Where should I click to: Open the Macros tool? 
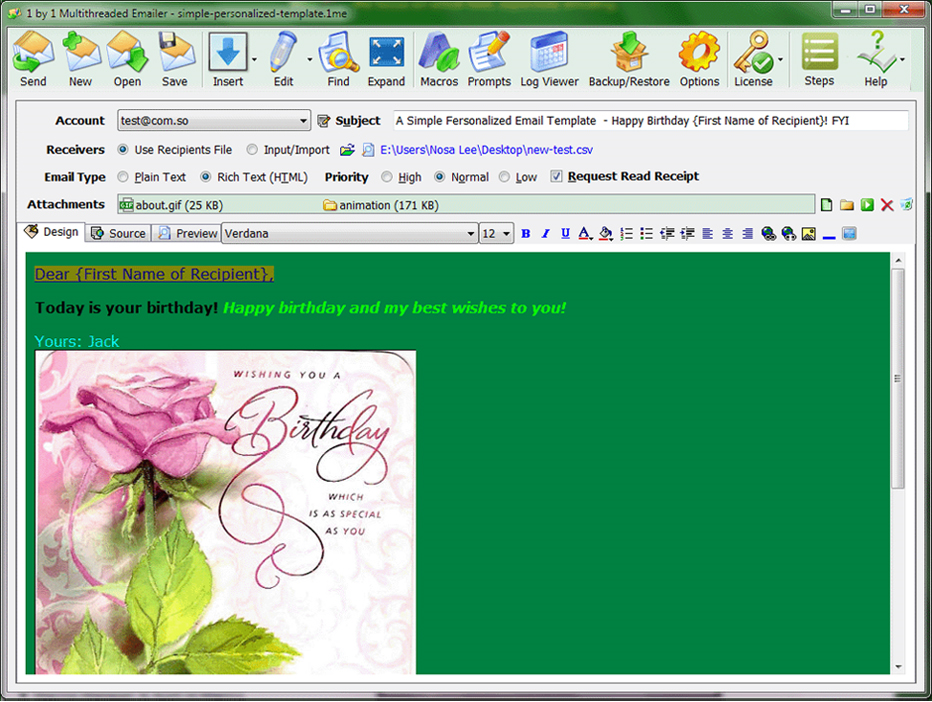point(439,59)
